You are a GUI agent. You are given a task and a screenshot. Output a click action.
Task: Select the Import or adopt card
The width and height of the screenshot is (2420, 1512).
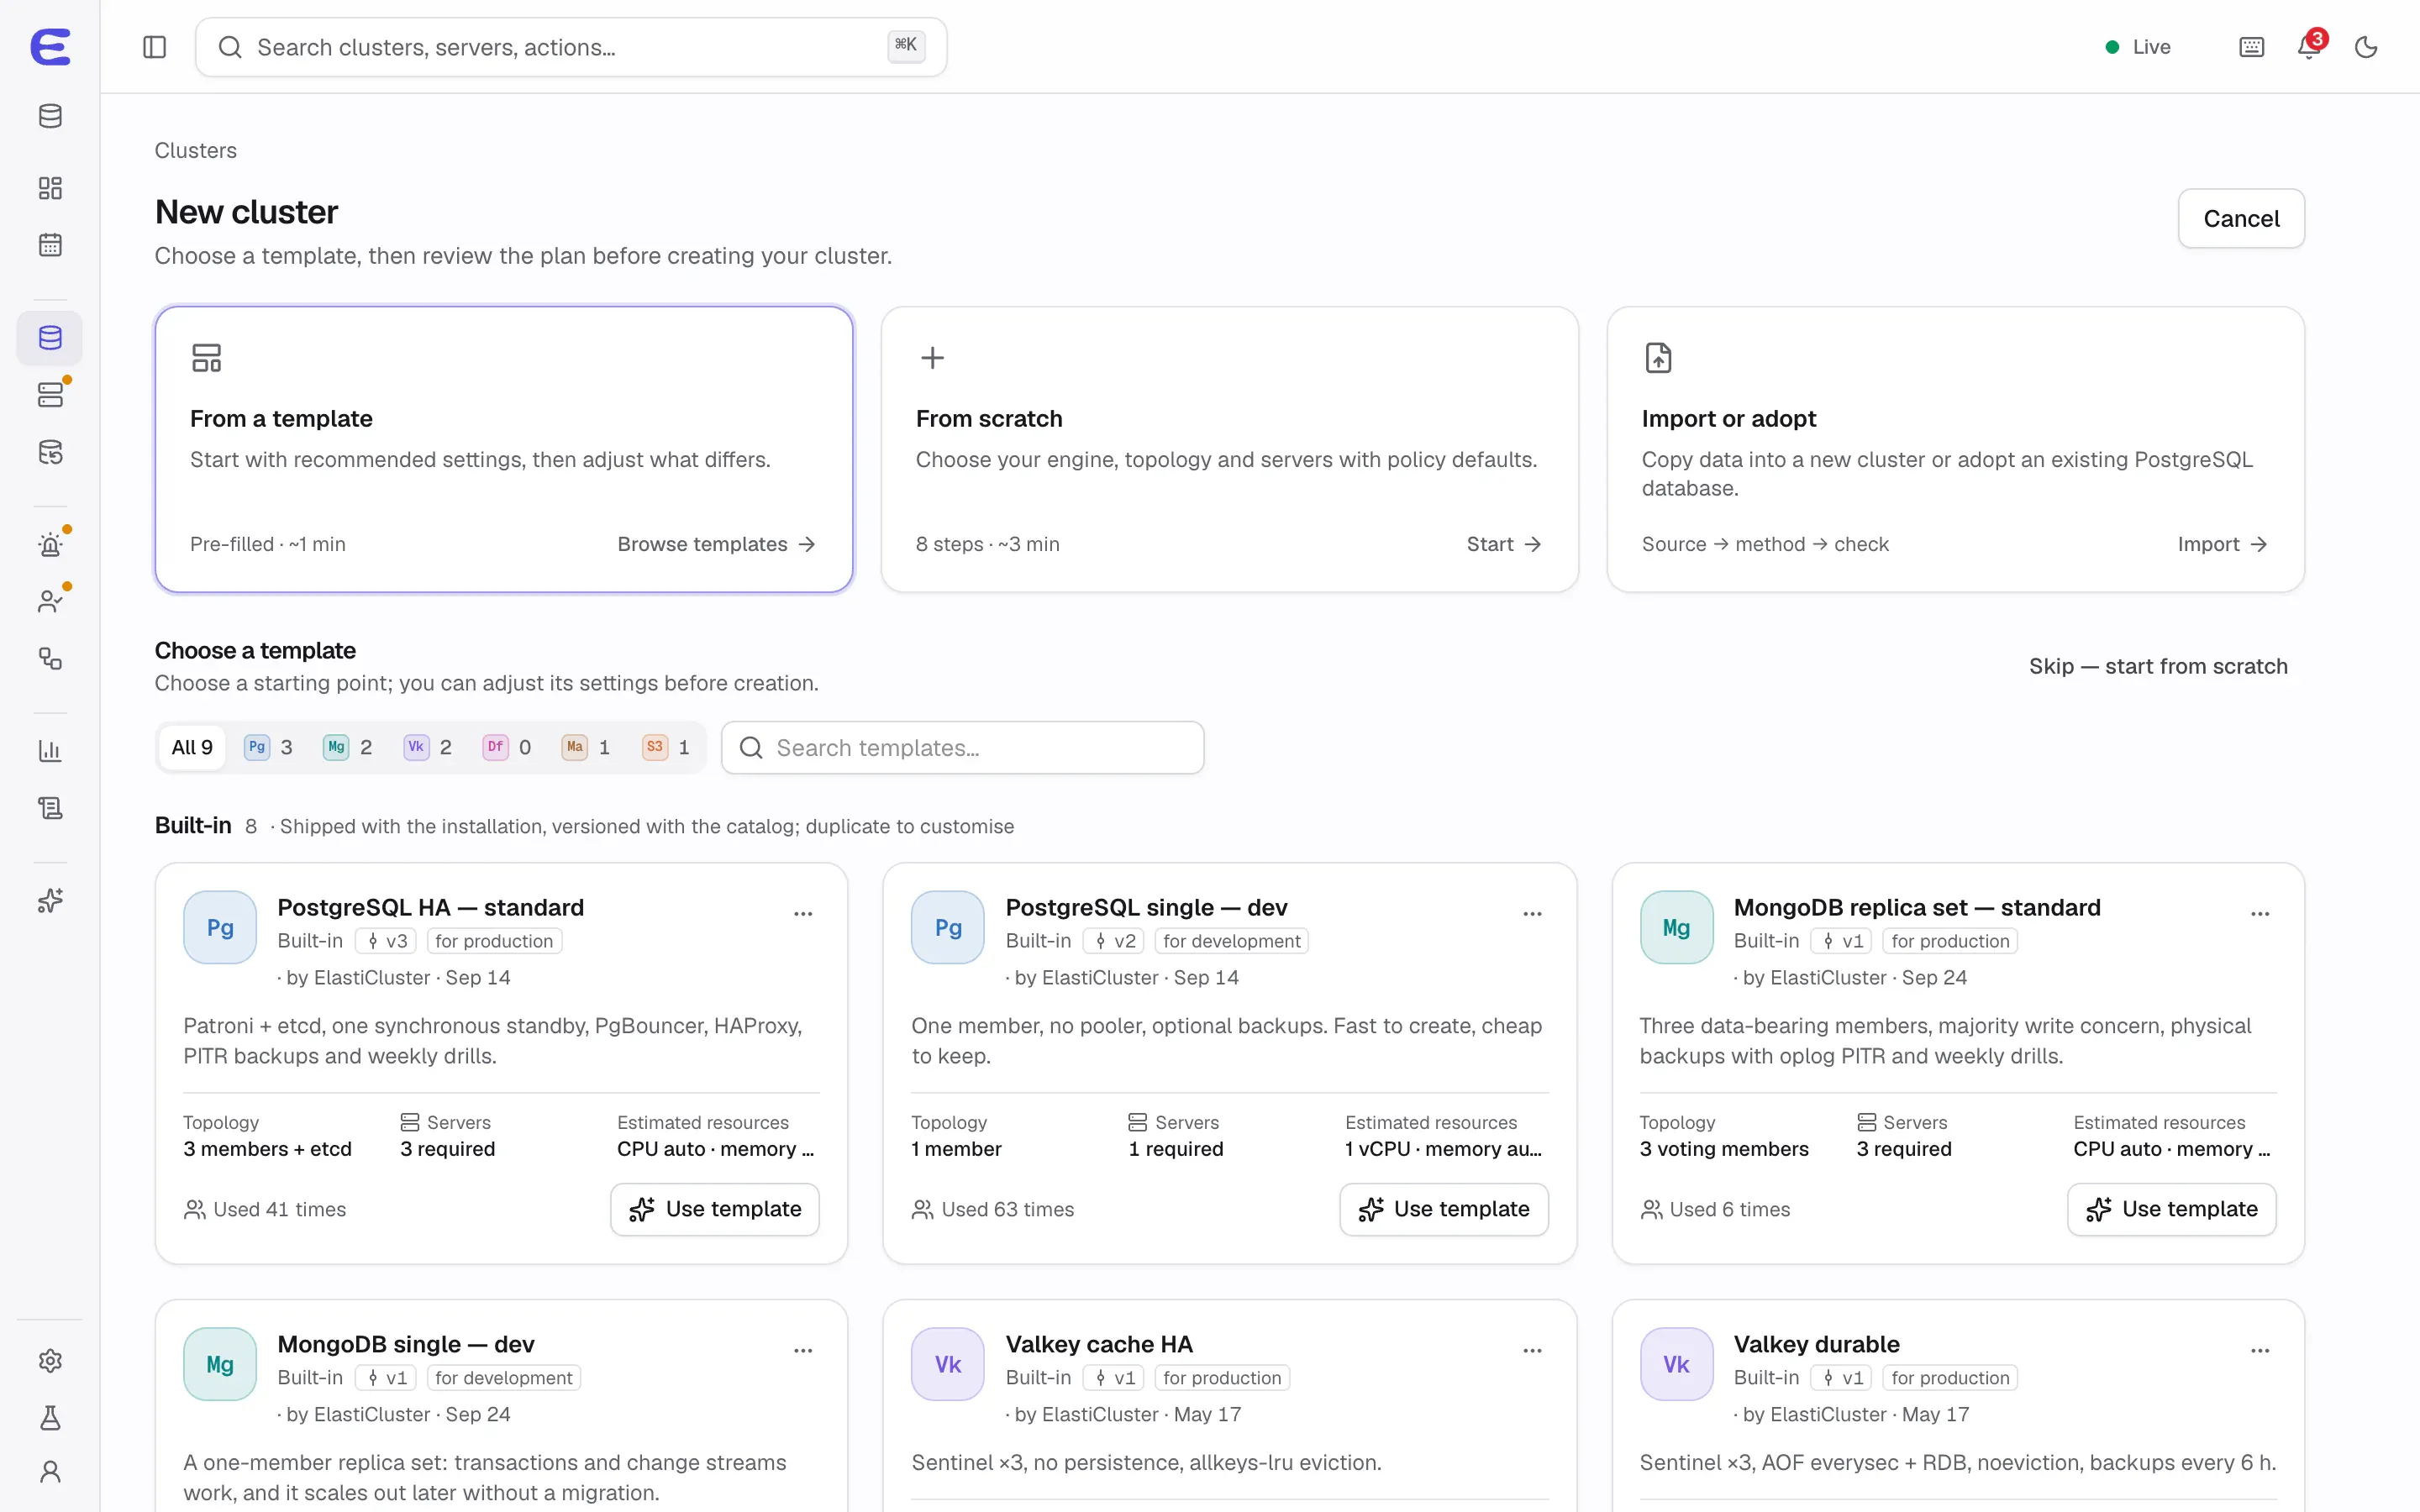(x=1955, y=449)
